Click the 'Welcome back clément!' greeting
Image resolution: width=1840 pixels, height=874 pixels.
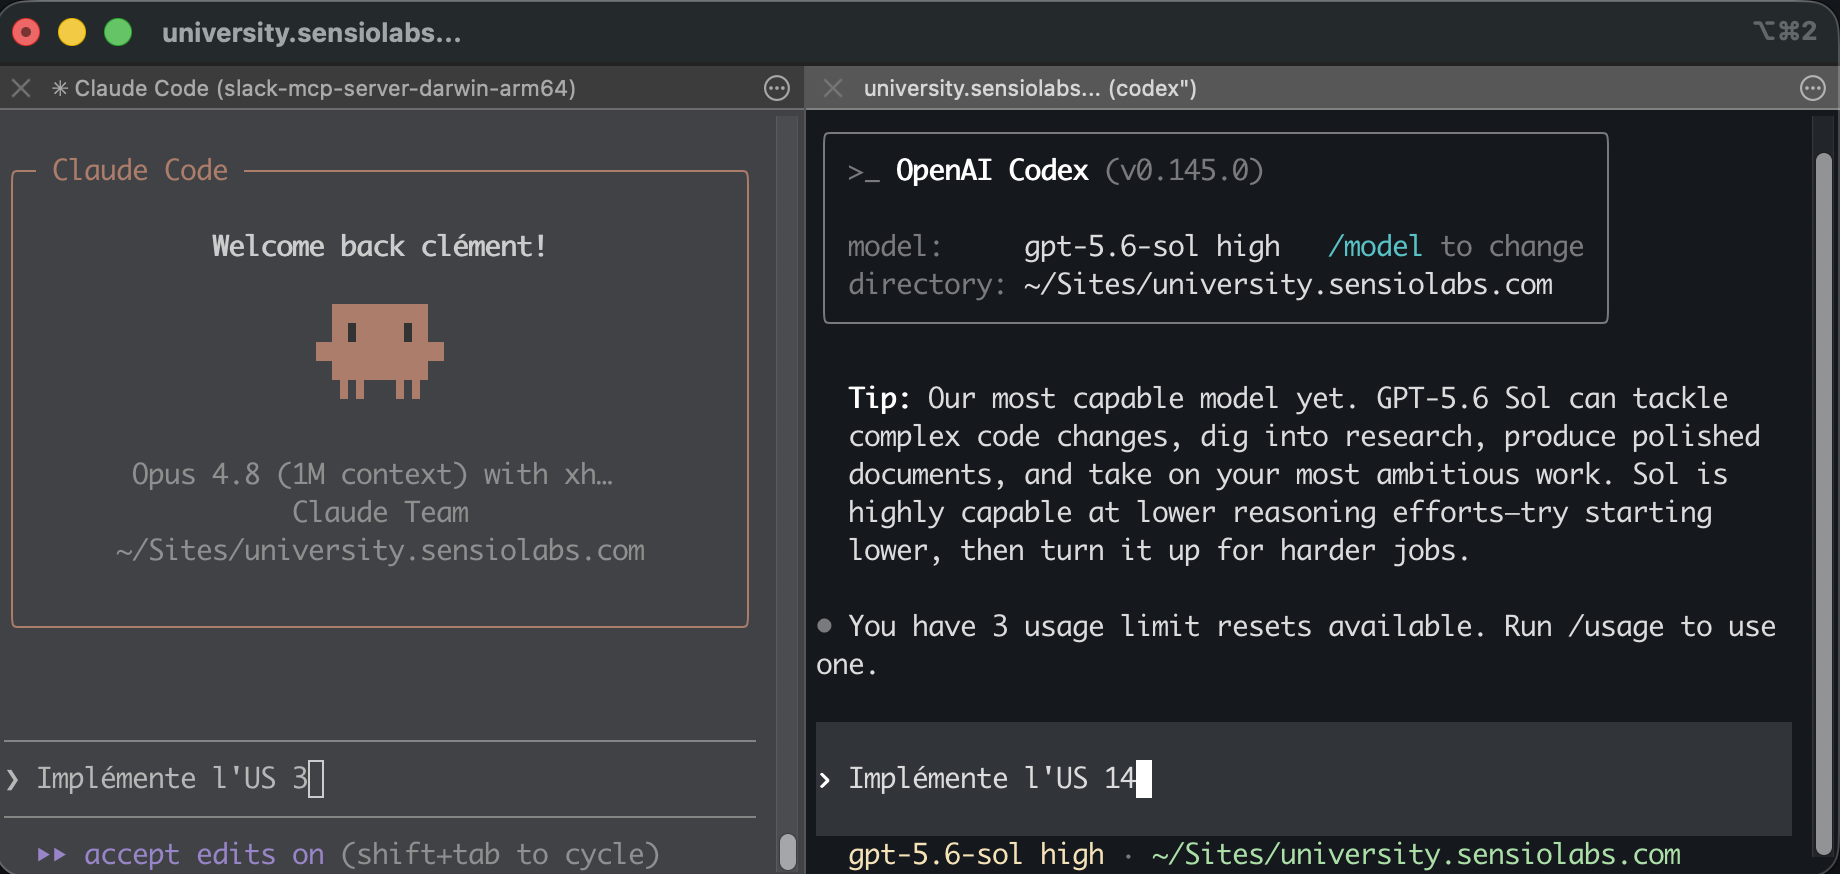380,246
